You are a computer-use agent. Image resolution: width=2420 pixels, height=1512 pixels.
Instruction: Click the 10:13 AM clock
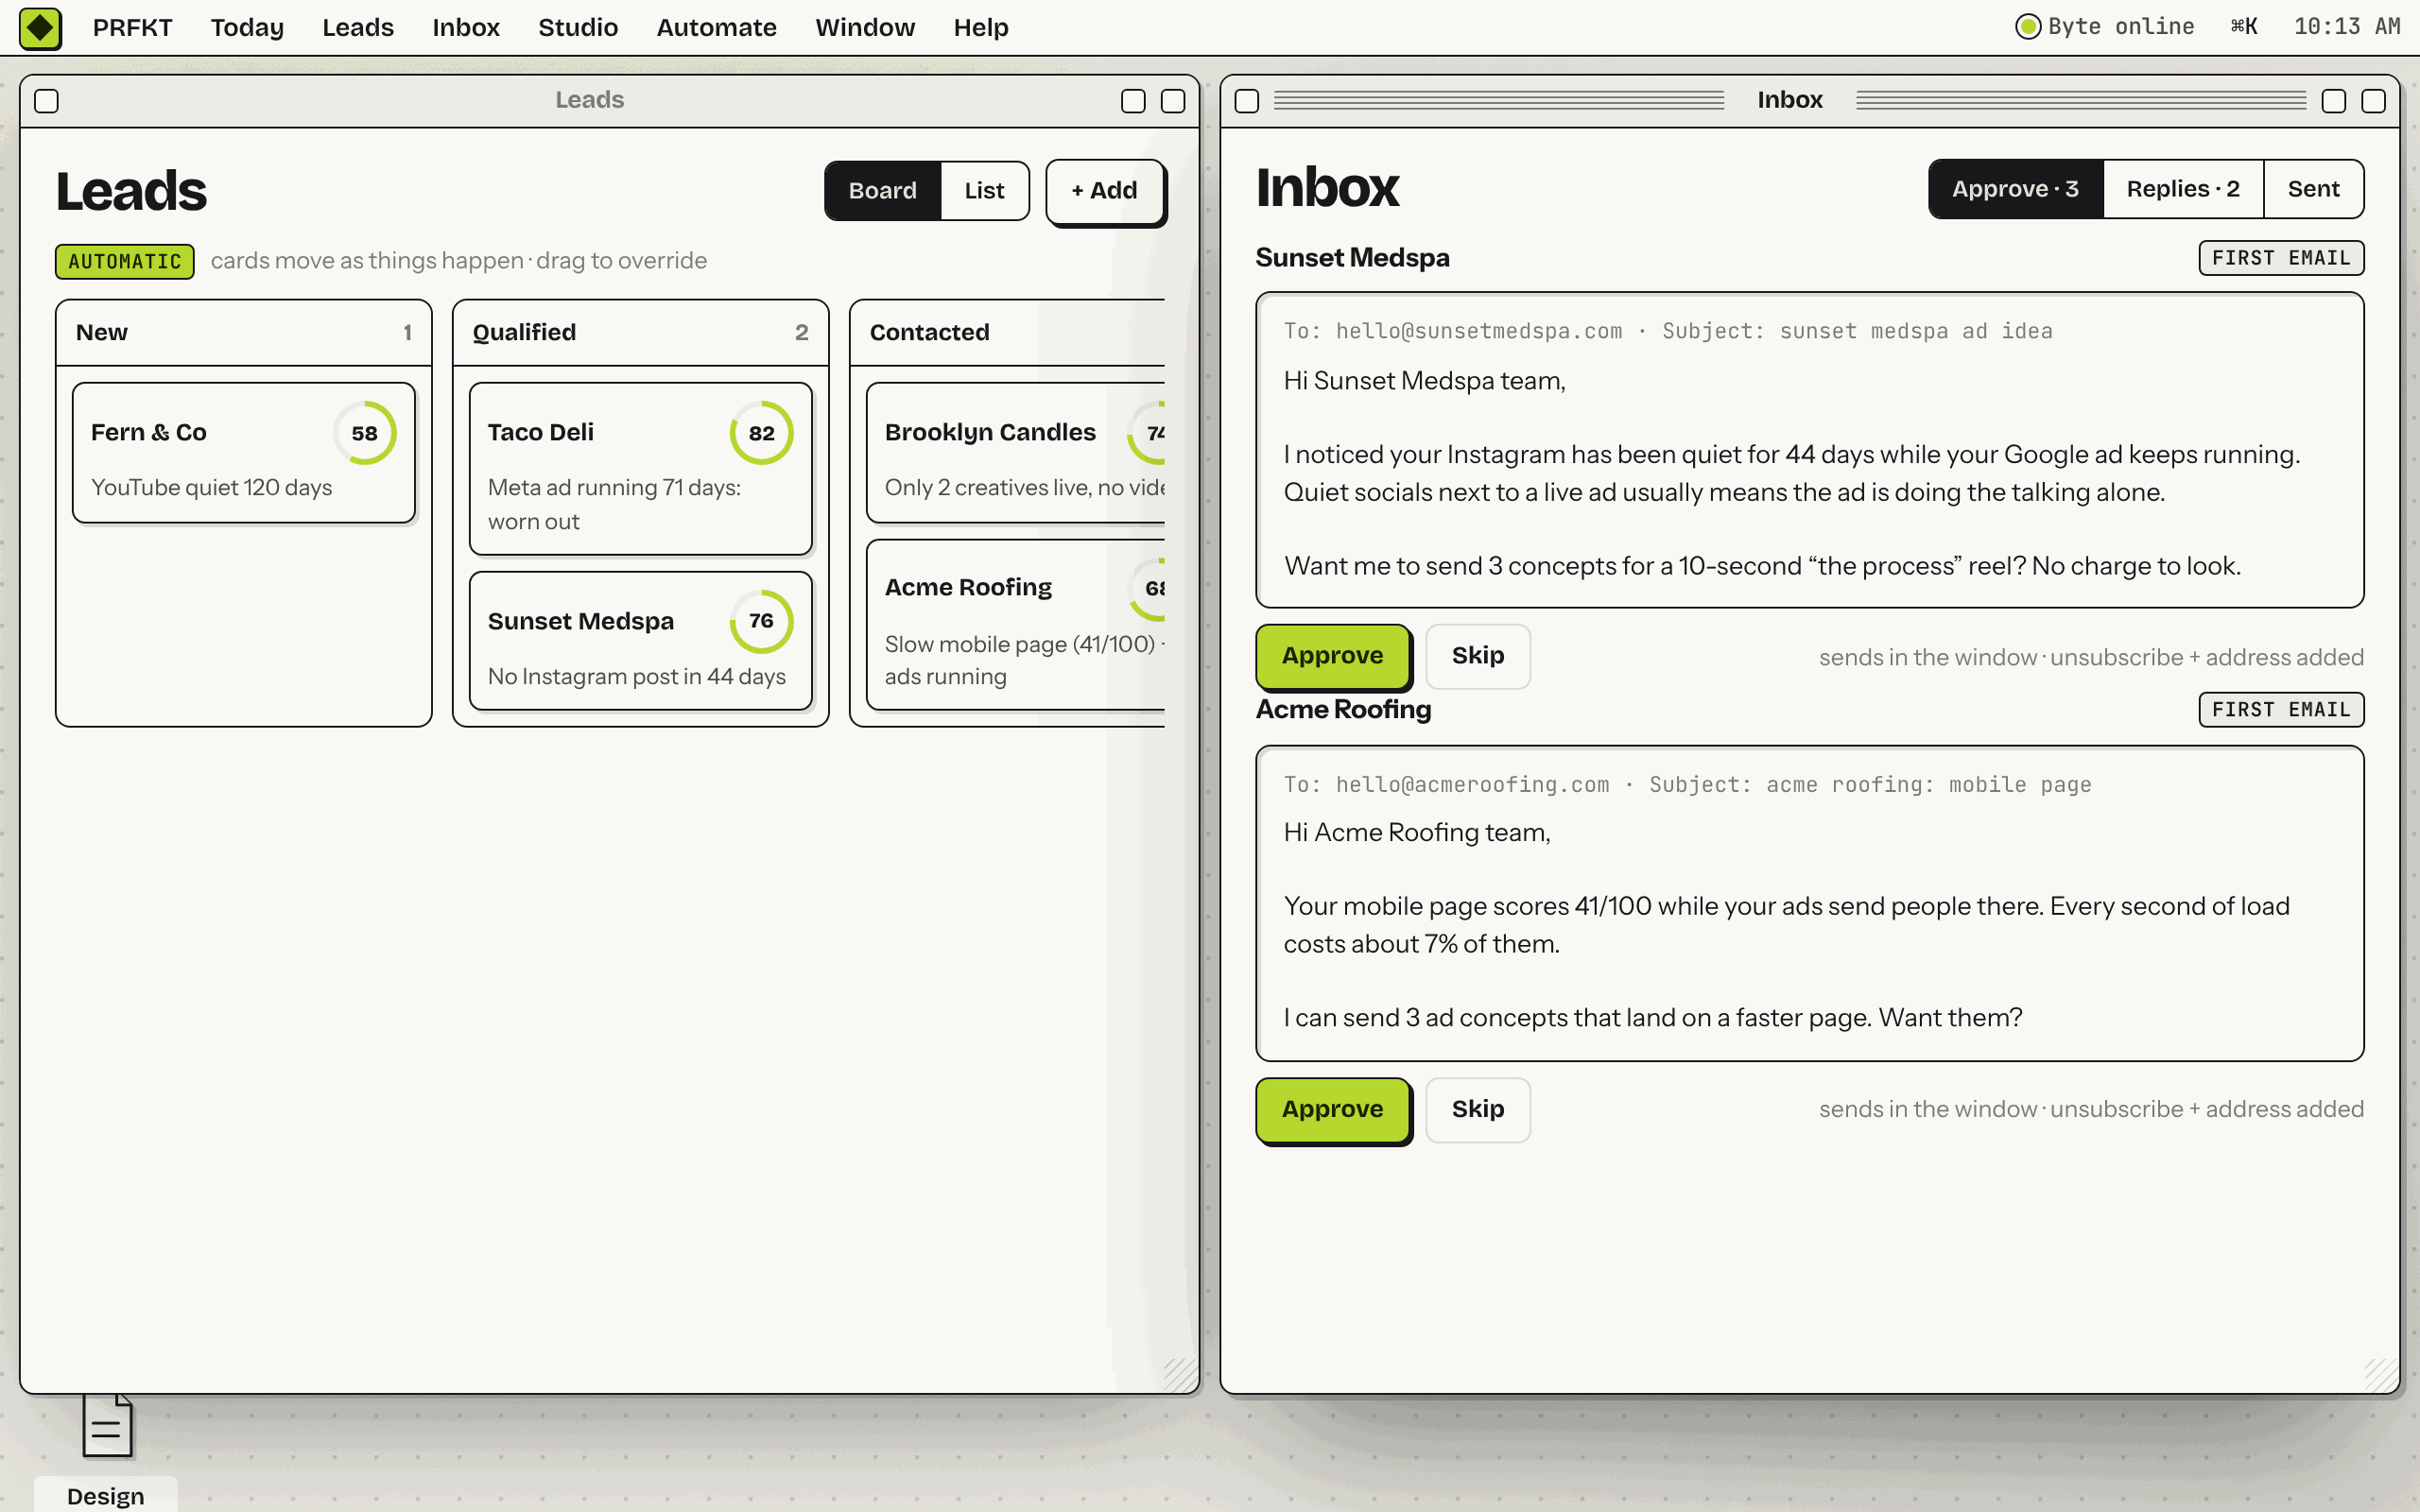(2346, 27)
